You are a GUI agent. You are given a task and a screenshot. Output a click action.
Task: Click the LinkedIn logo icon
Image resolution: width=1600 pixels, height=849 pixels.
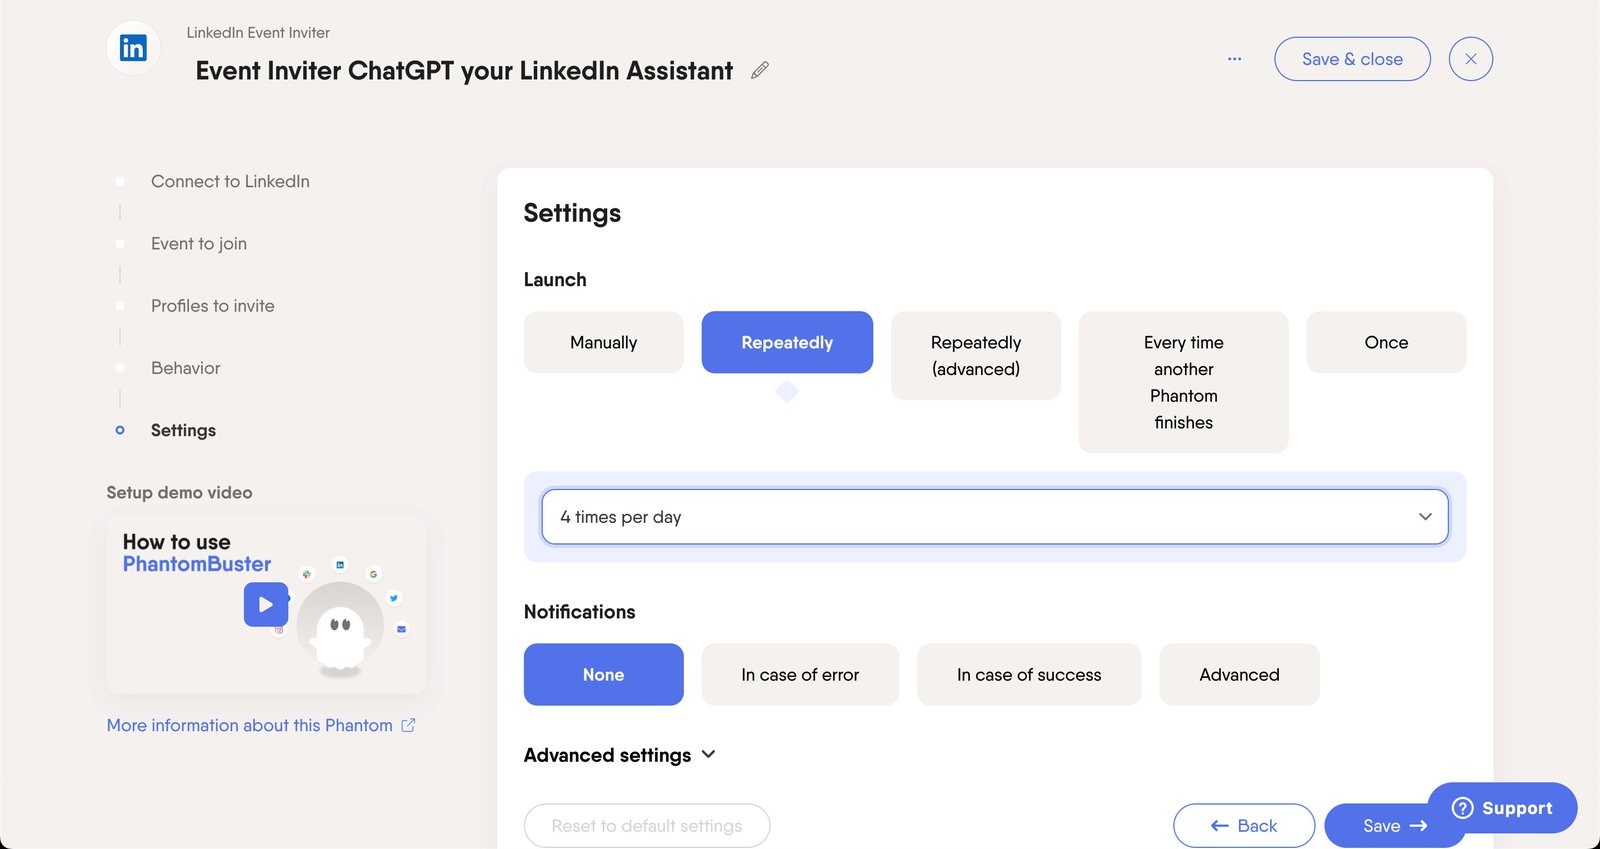(x=133, y=47)
